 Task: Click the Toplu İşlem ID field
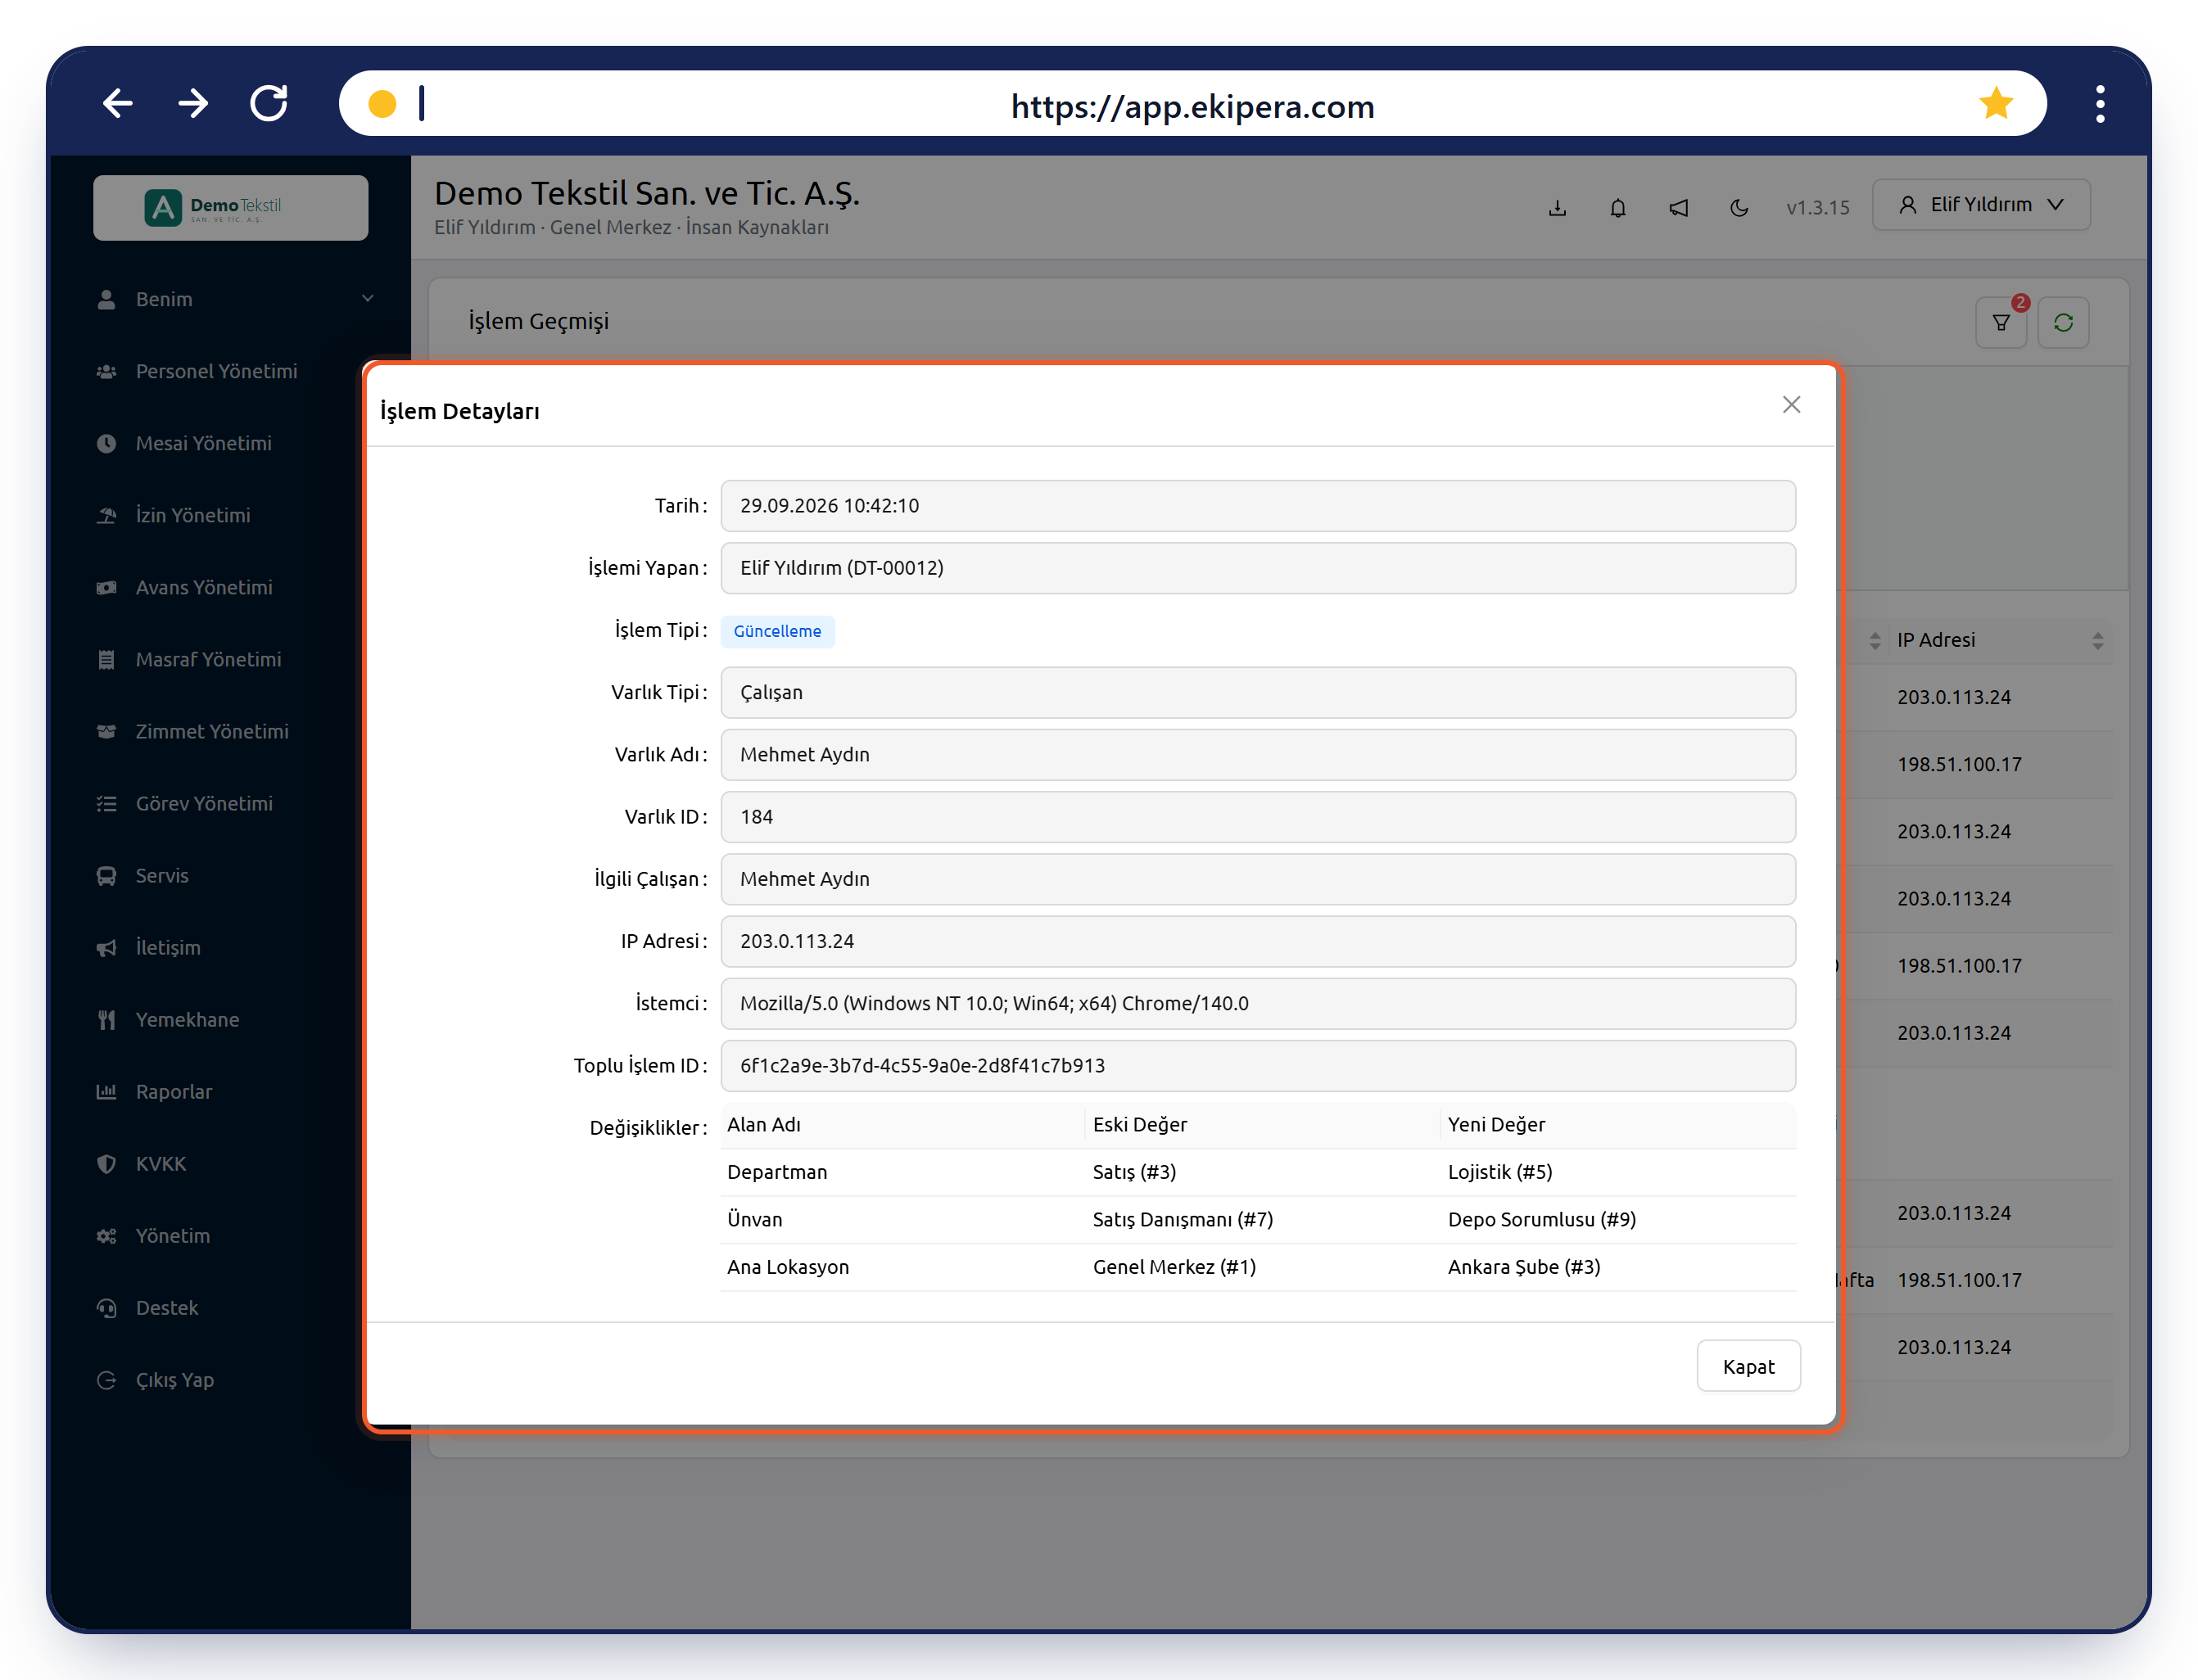click(1257, 1066)
